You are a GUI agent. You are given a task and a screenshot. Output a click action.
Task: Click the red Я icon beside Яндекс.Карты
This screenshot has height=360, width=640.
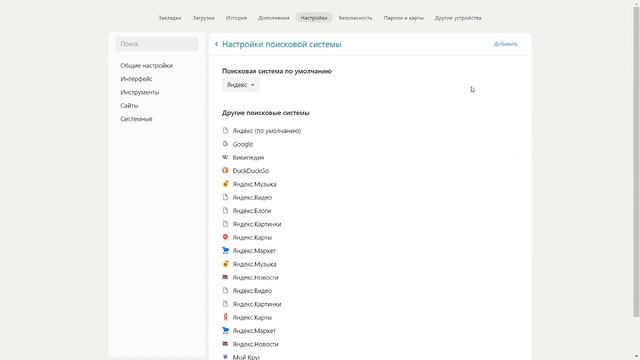pyautogui.click(x=225, y=317)
